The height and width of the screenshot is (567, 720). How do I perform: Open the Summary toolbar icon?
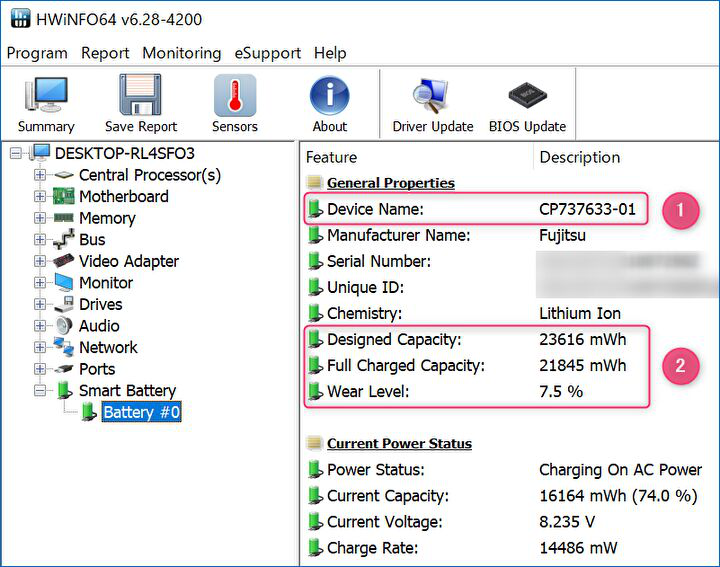point(46,95)
